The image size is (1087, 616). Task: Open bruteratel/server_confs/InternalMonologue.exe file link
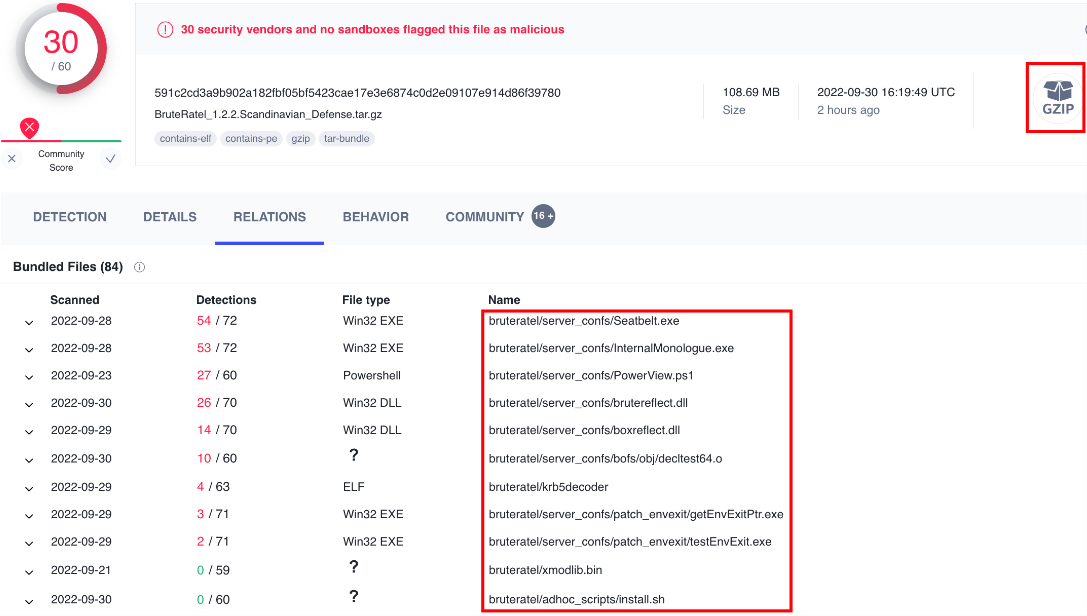(x=611, y=348)
